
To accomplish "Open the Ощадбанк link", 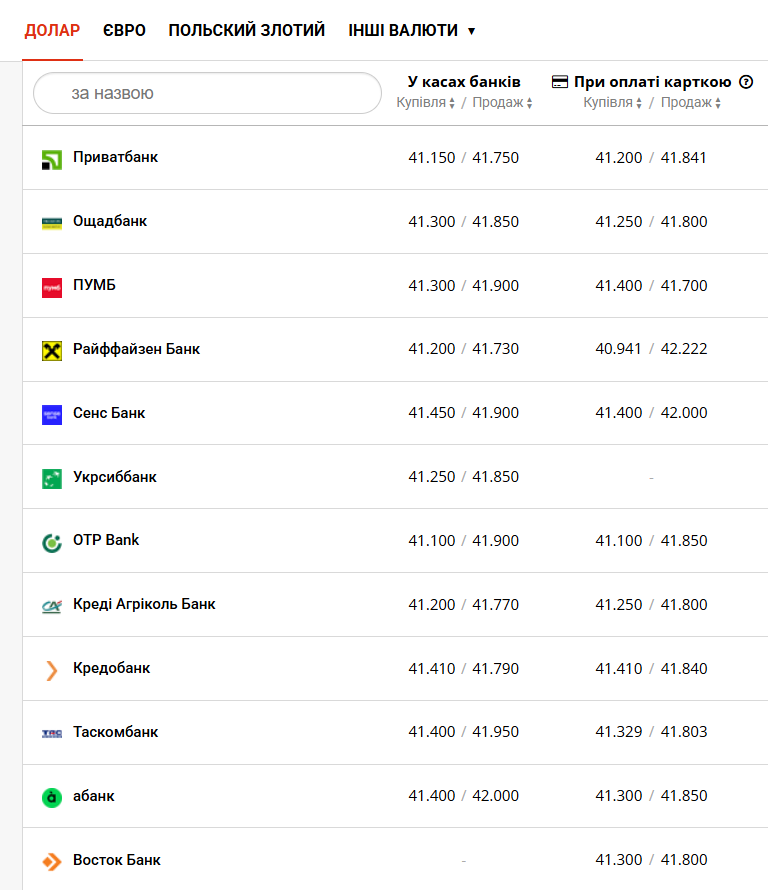I will point(110,221).
